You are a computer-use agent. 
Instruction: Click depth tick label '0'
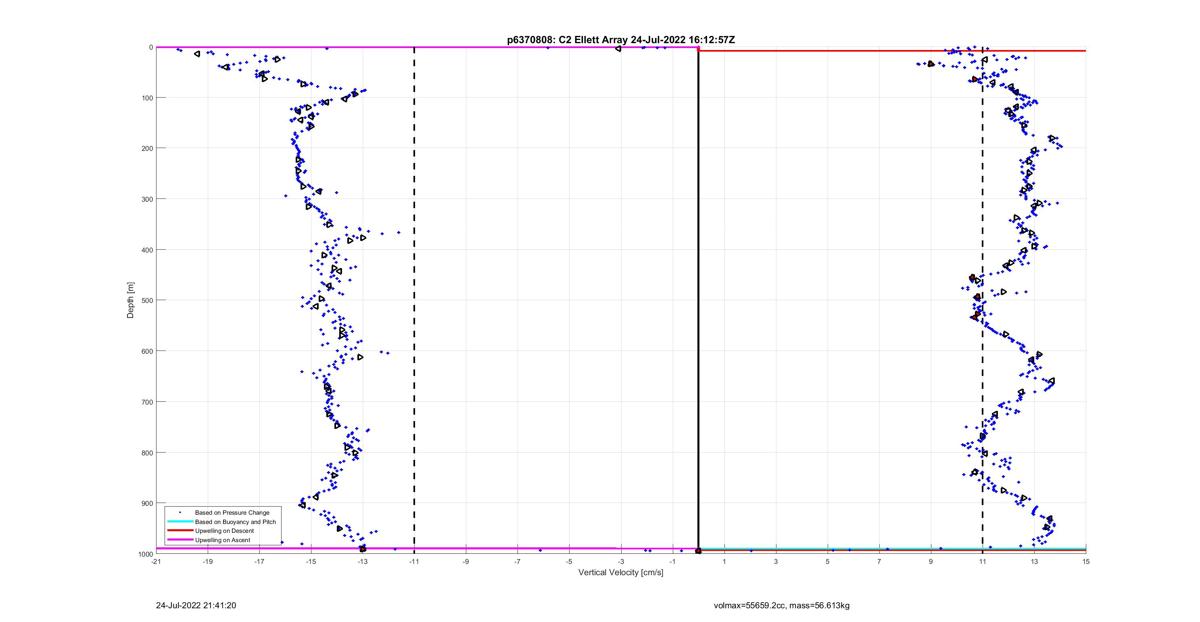tap(150, 47)
